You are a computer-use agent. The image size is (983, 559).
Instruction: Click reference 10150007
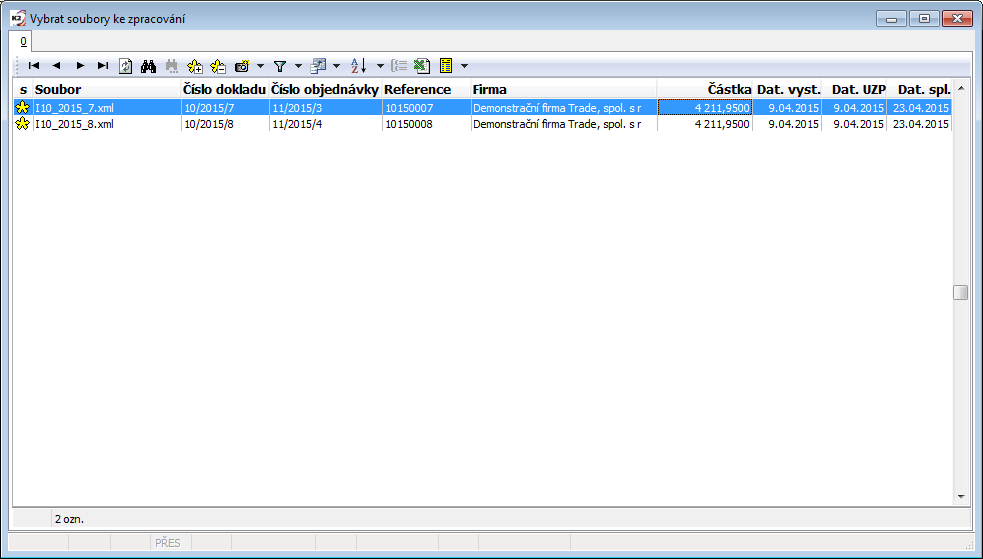coord(409,108)
